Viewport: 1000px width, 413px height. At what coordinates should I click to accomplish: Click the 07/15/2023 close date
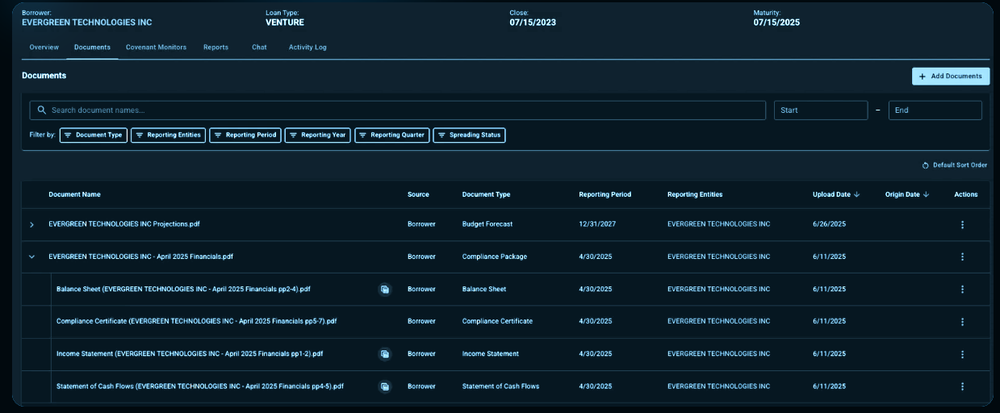pos(533,22)
